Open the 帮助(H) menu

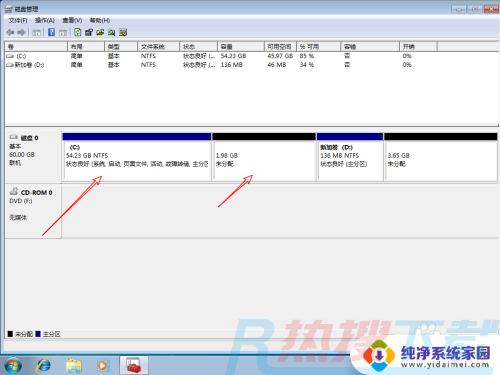click(x=100, y=21)
